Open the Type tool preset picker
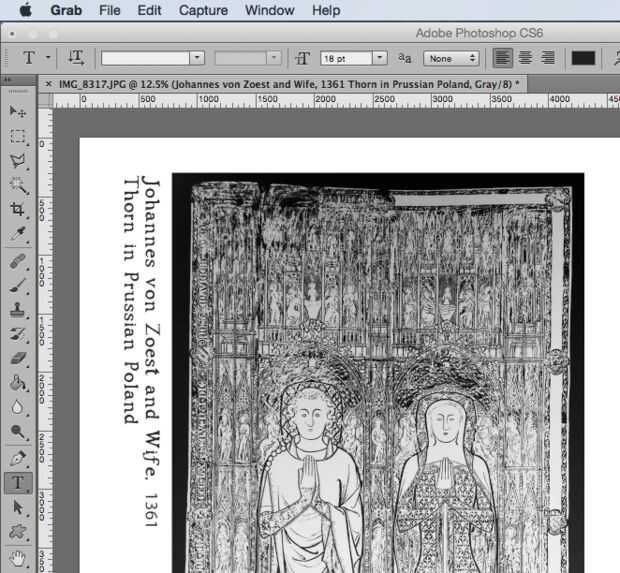 tap(48, 57)
